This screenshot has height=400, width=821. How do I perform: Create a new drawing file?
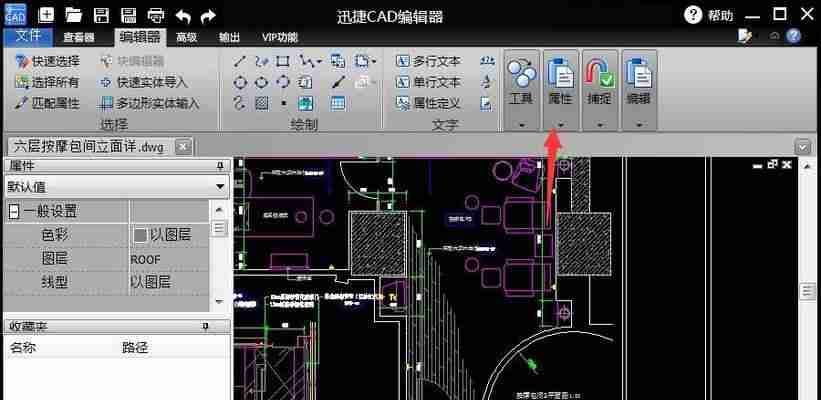[x=47, y=15]
